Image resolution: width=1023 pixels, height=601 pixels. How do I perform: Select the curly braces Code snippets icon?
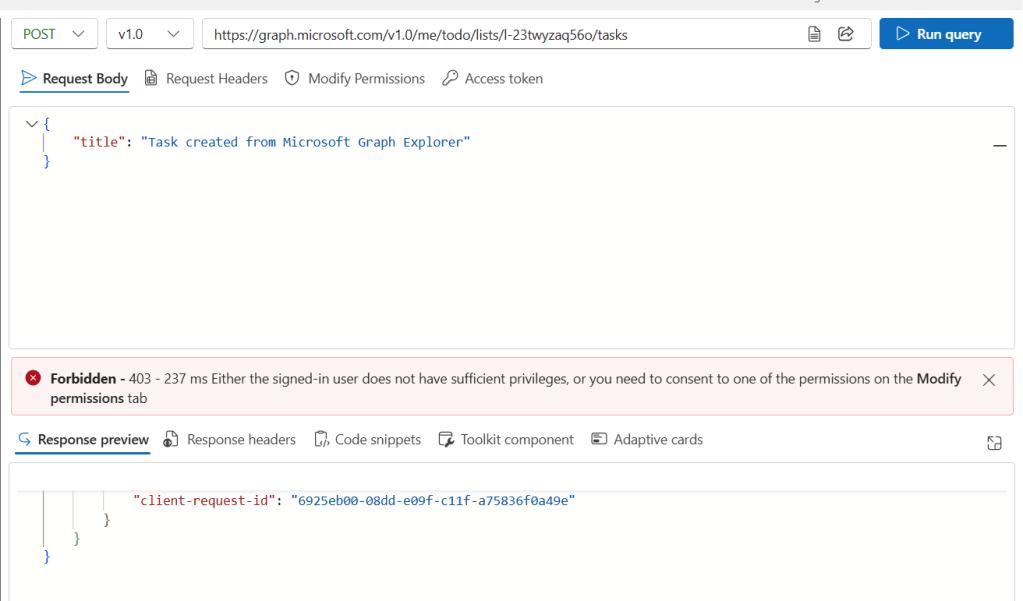(322, 439)
